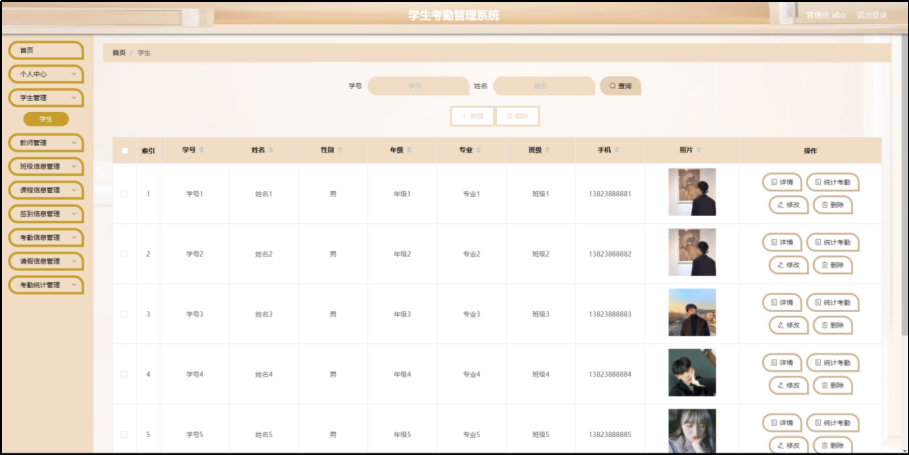Expand the 考勤统计管理 sidebar menu
Image resolution: width=909 pixels, height=455 pixels.
46,285
